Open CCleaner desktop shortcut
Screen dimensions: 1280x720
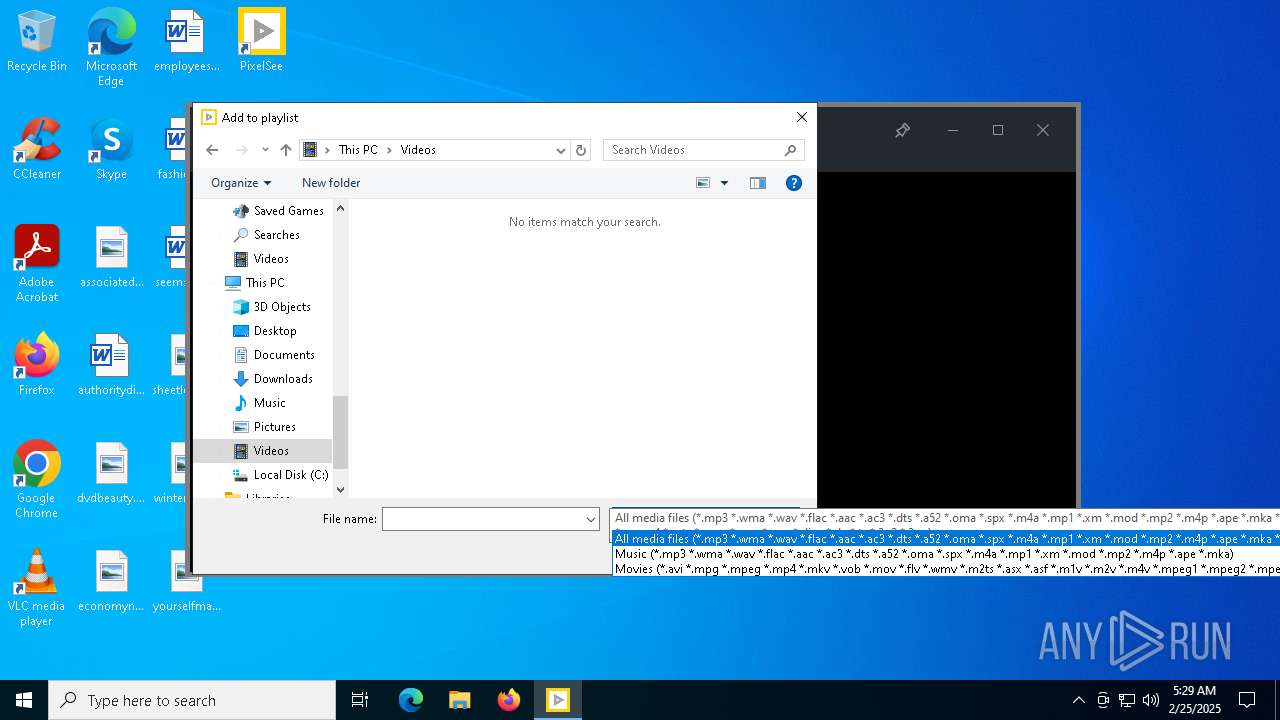pos(37,150)
